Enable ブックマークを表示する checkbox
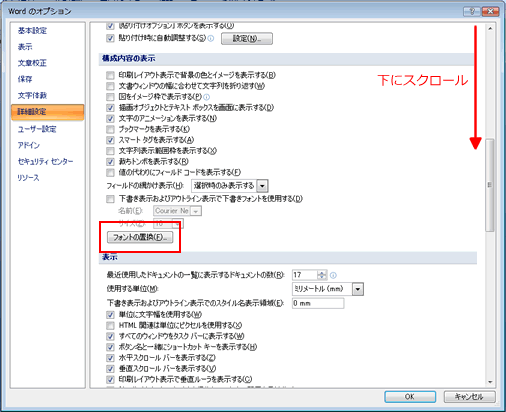Screen dimensions: 506x412 click(x=110, y=129)
